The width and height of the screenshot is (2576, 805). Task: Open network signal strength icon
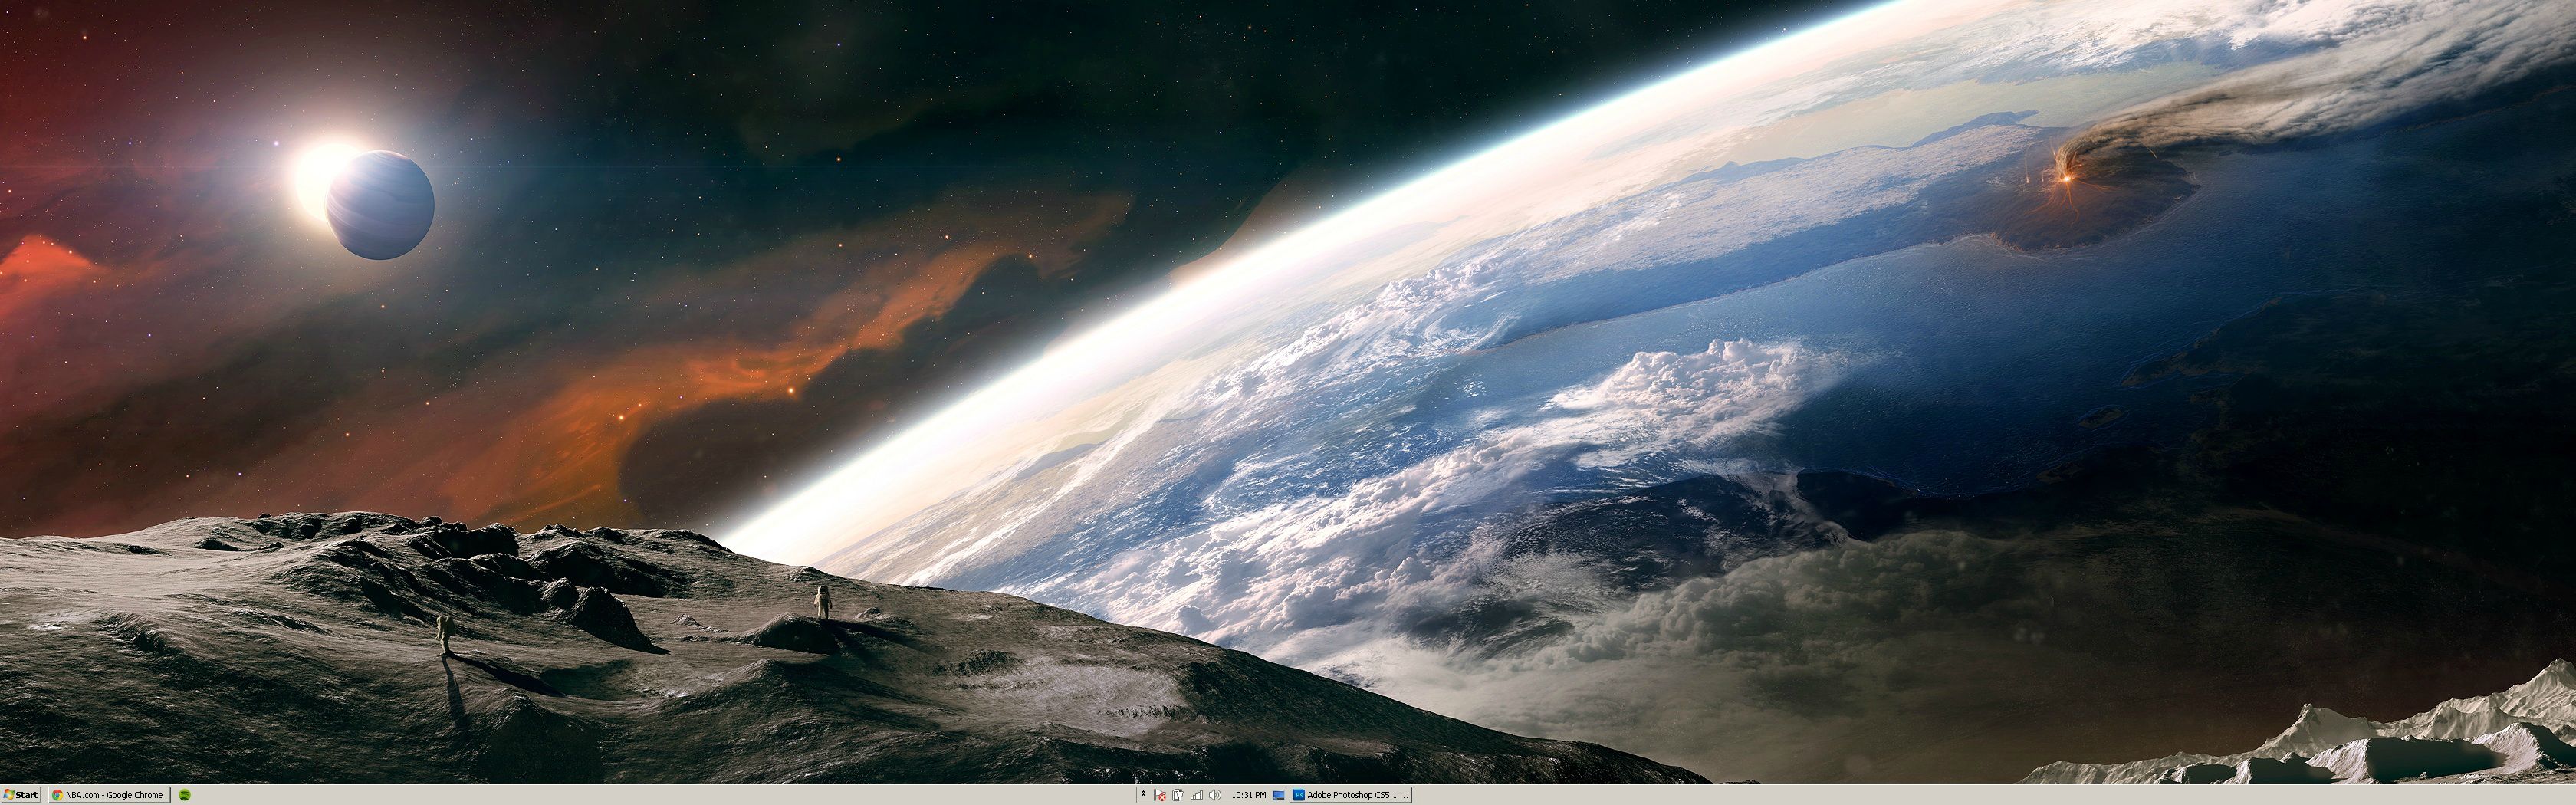(x=1197, y=796)
